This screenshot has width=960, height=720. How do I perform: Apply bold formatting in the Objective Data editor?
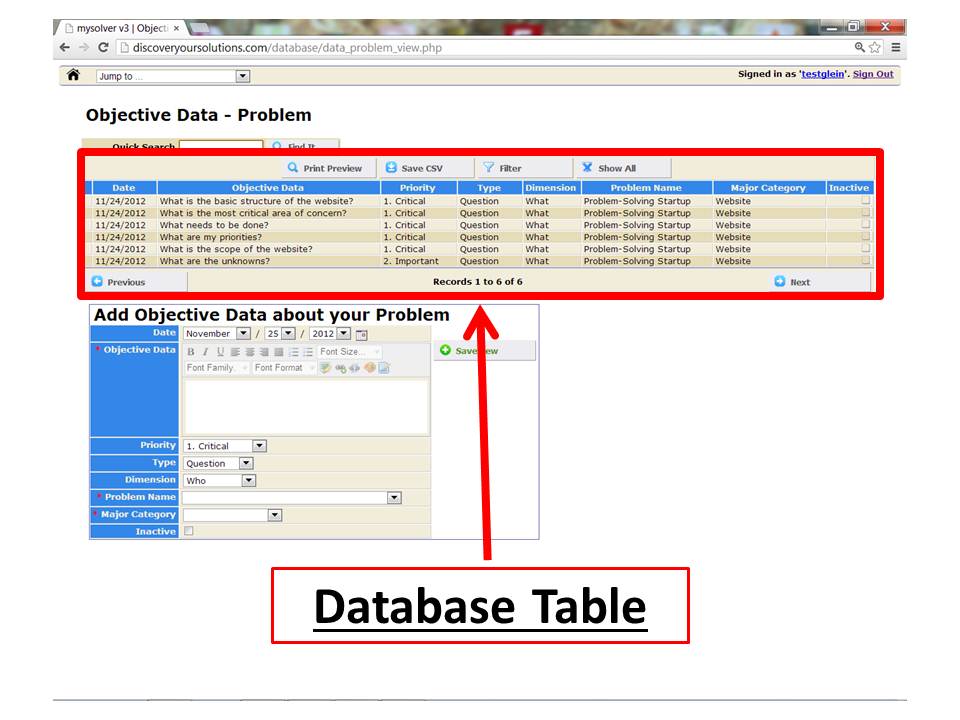pyautogui.click(x=190, y=351)
